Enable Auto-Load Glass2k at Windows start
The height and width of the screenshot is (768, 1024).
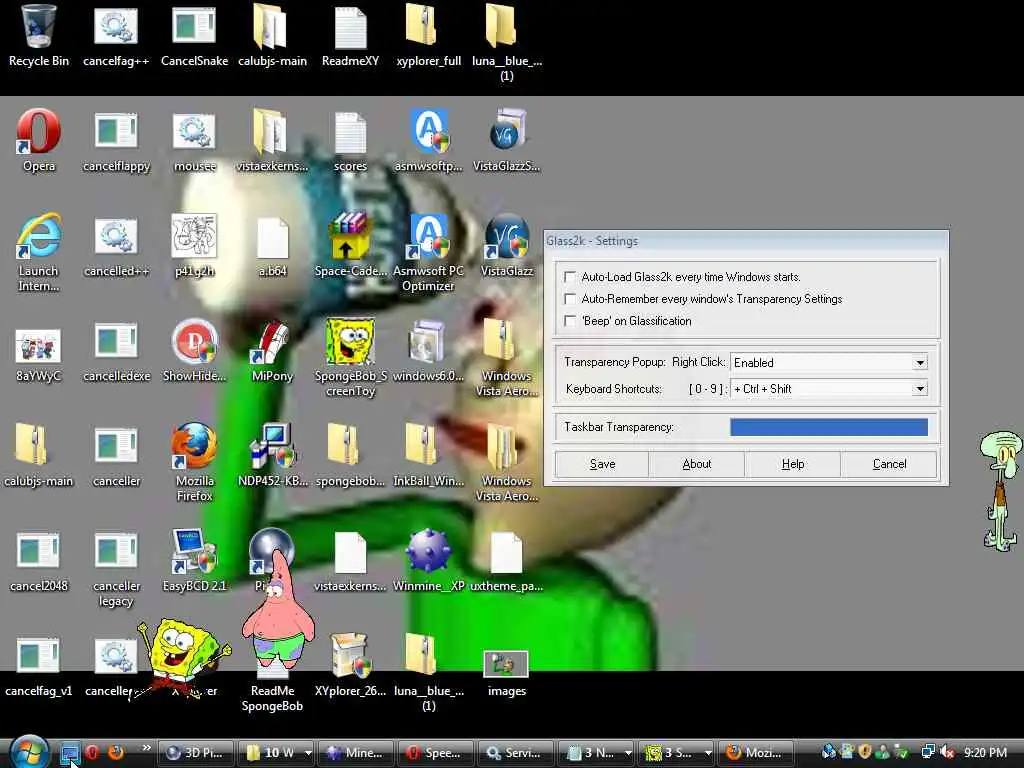click(570, 277)
